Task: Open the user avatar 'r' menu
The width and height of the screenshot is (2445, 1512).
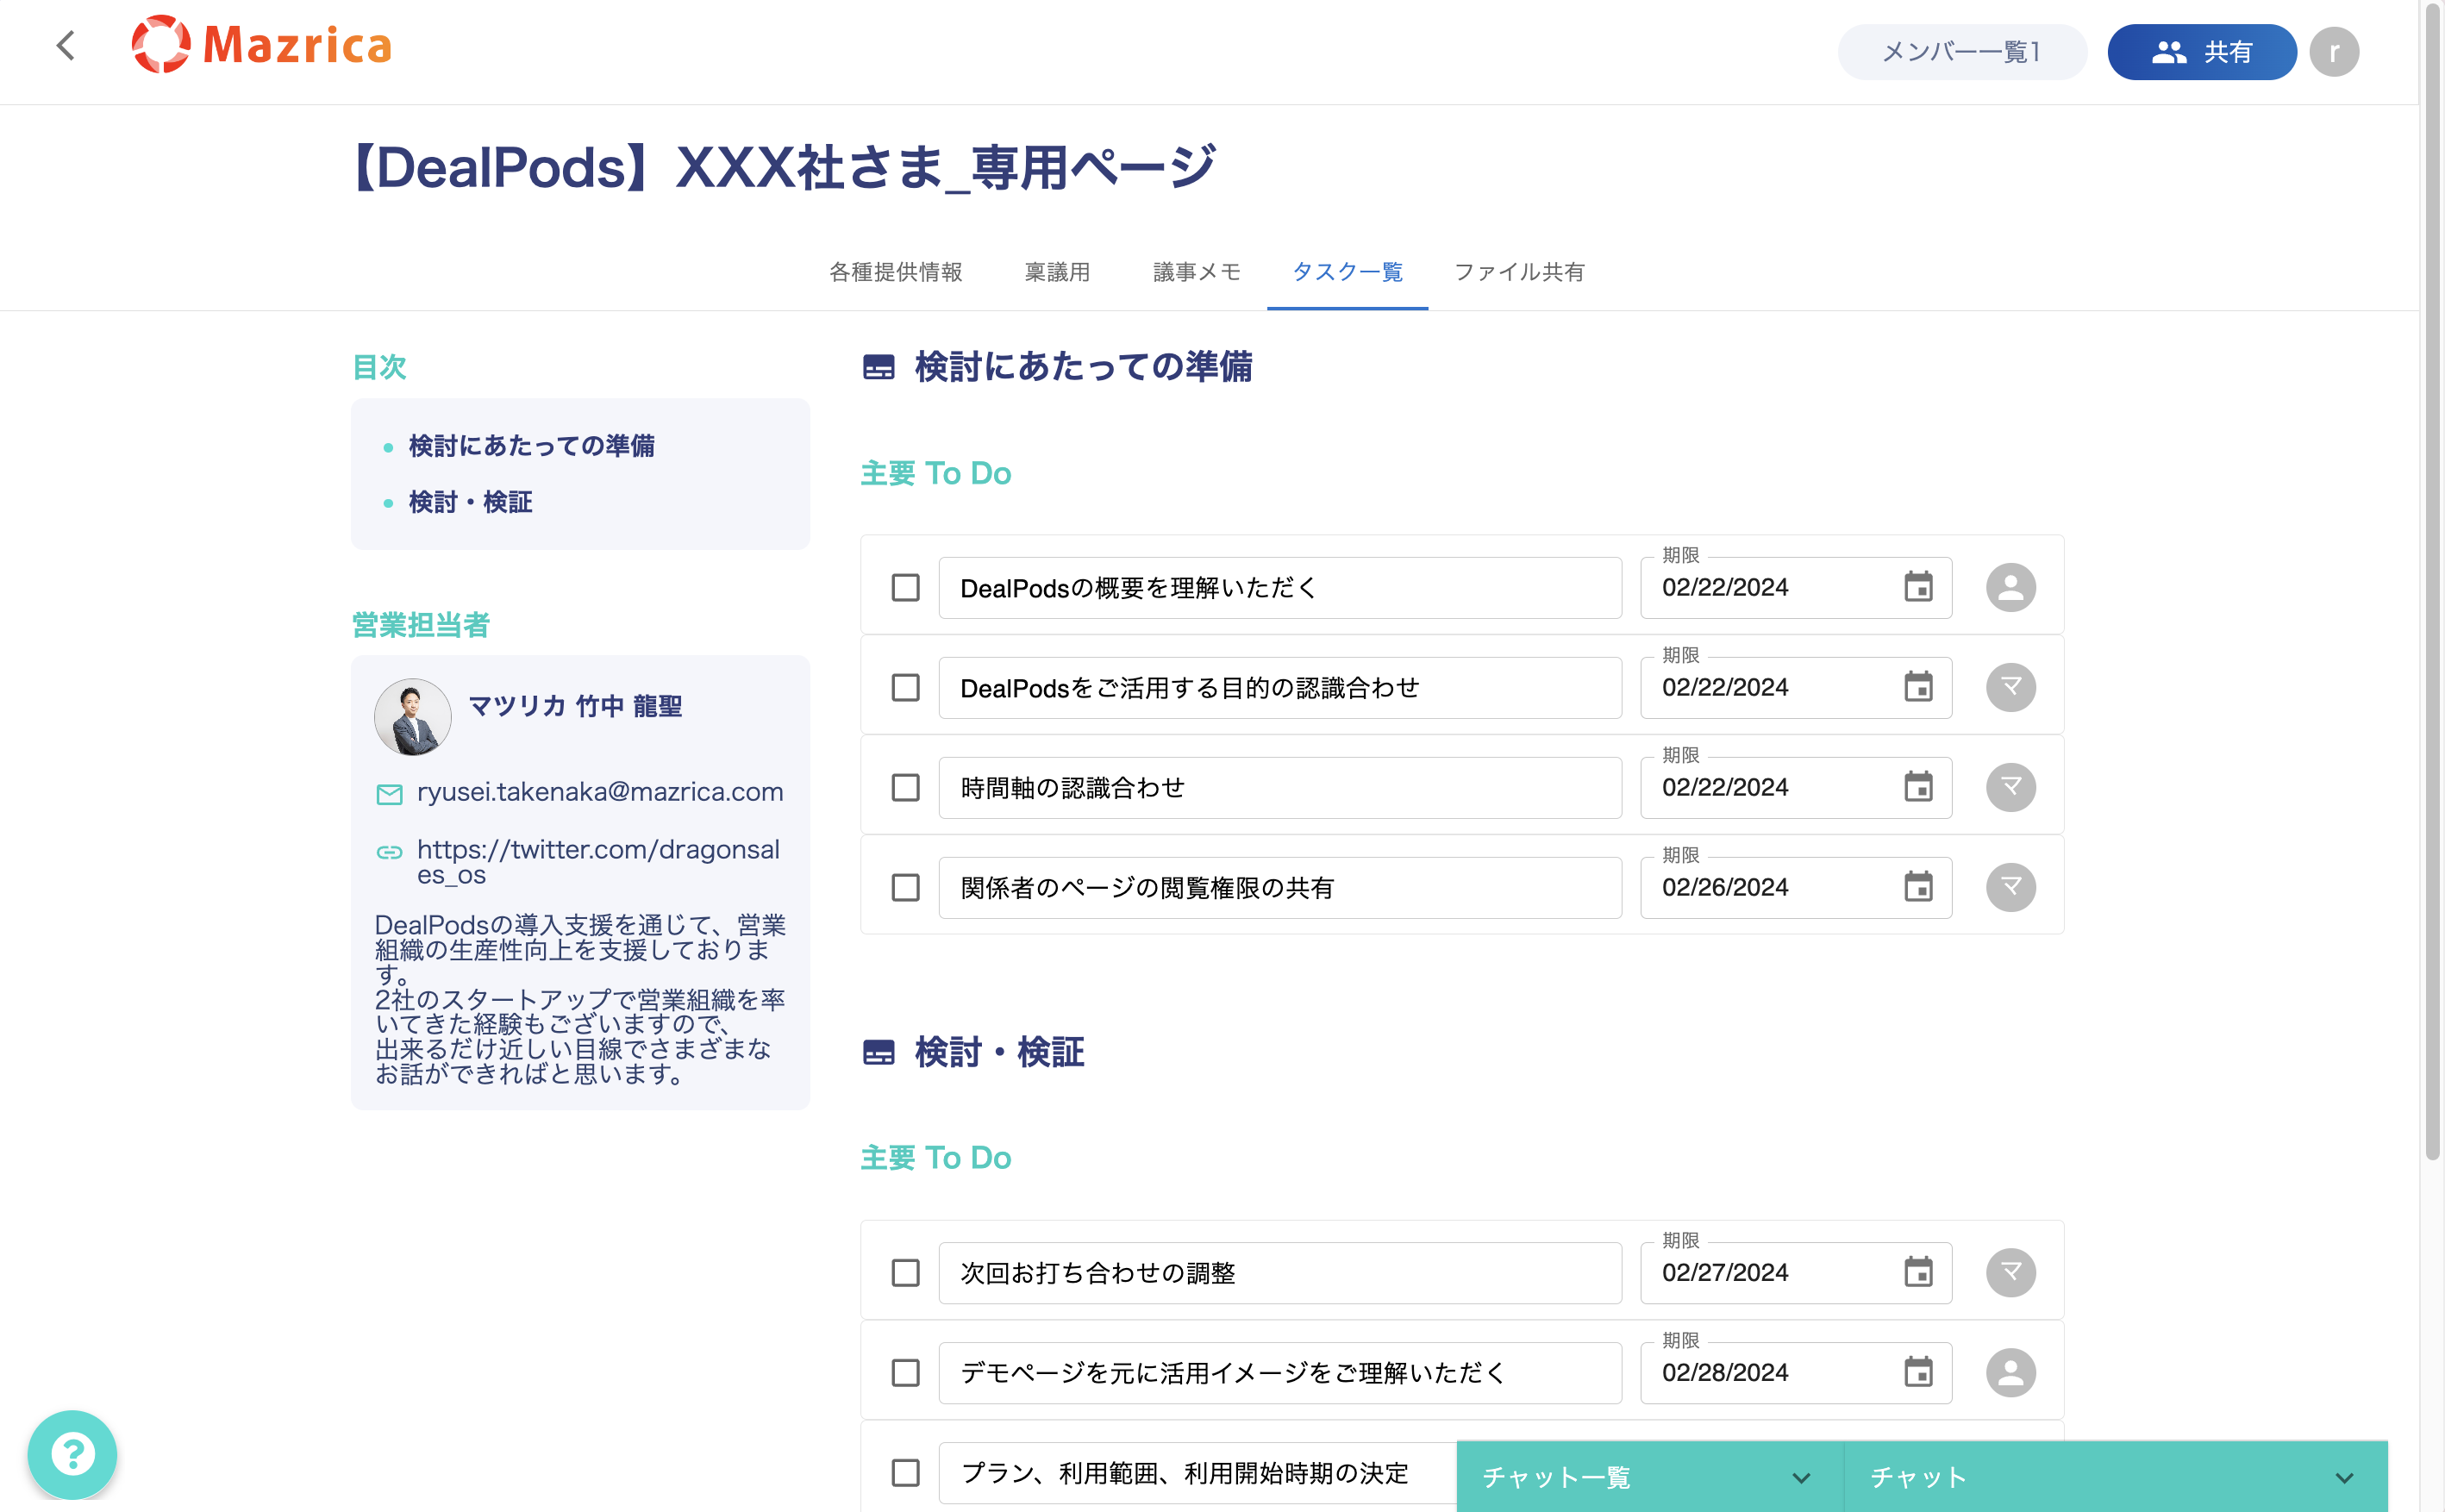Action: [2334, 52]
